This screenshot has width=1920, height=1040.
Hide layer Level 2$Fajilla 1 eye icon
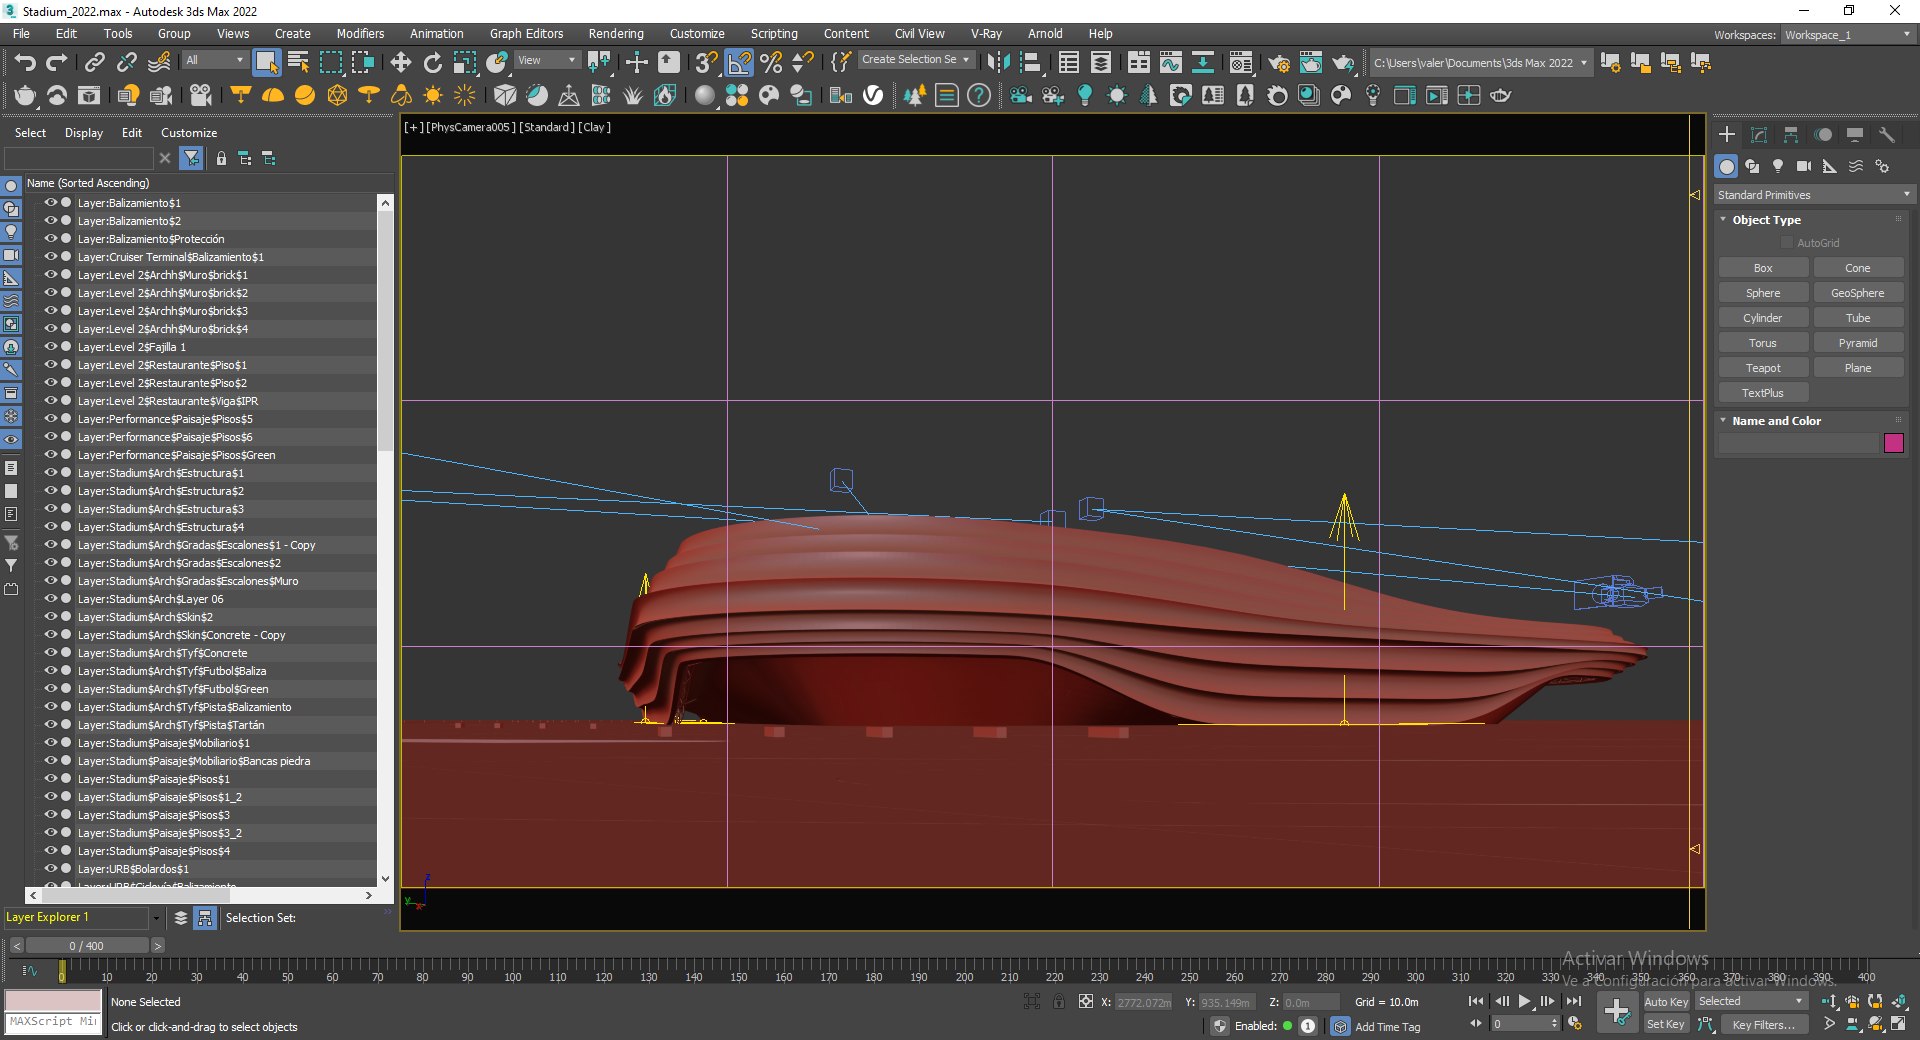pos(50,346)
